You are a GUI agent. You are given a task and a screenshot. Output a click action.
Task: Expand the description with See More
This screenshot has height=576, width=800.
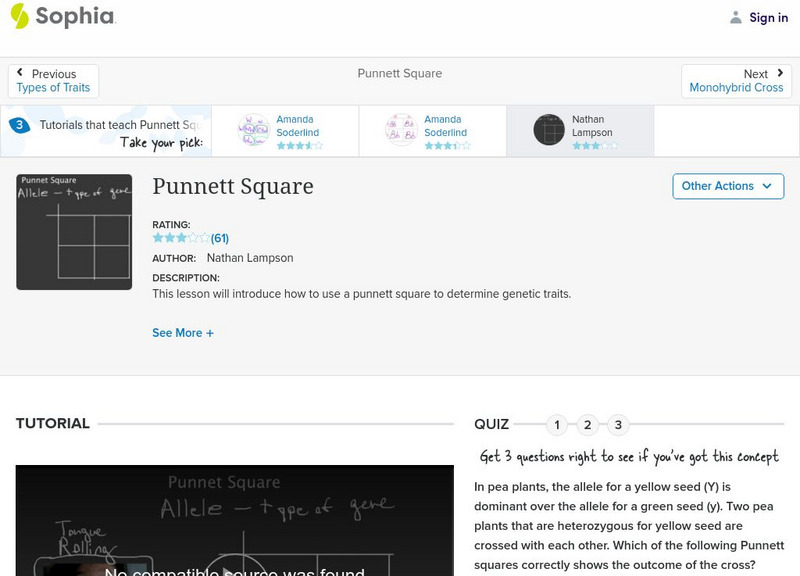point(183,332)
